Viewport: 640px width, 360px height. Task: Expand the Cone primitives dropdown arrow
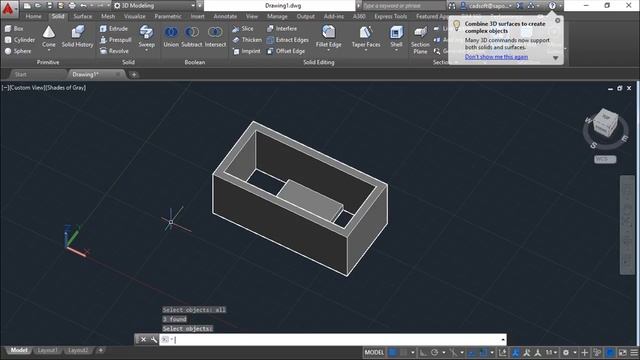(x=49, y=50)
